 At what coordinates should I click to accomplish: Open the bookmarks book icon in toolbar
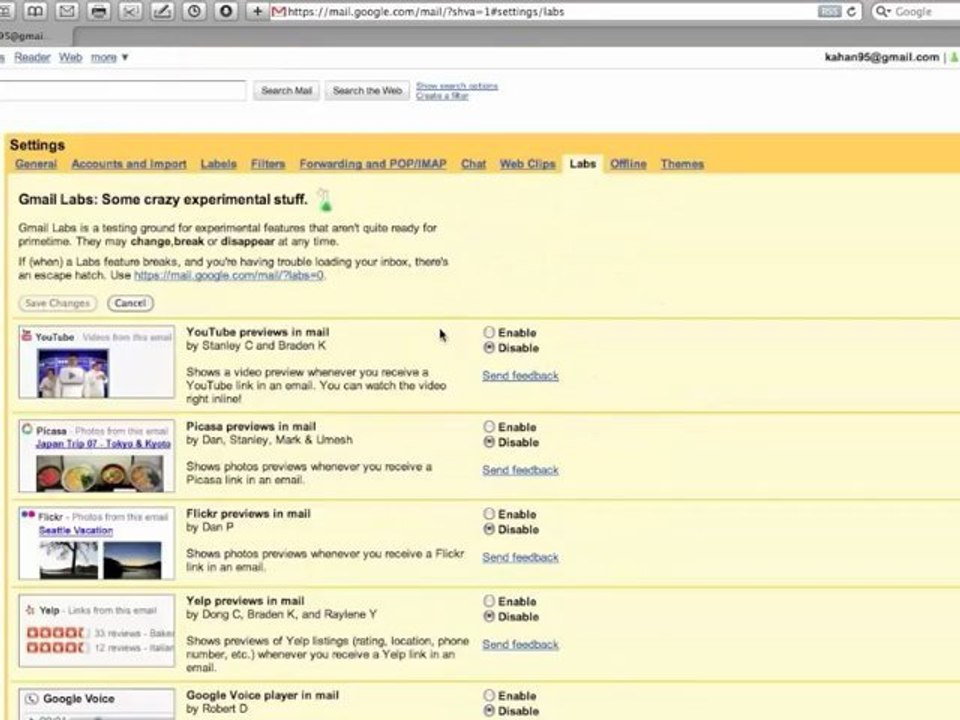click(x=35, y=11)
